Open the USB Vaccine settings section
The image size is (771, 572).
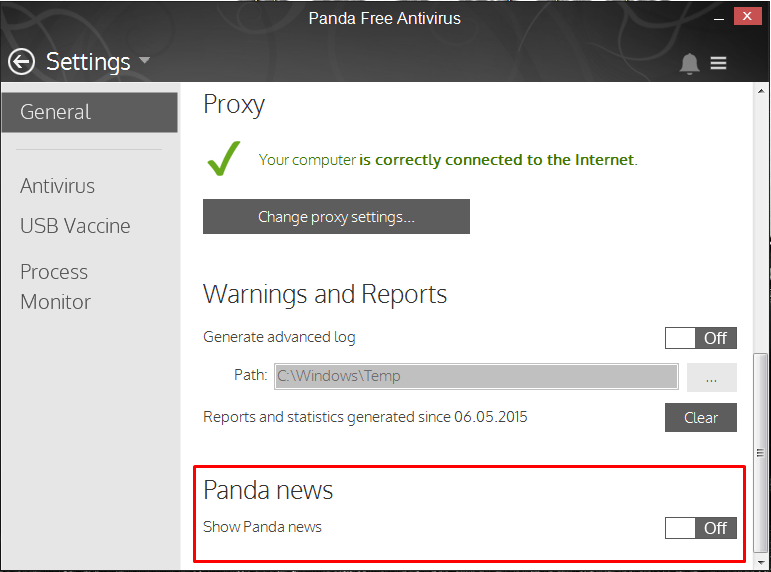75,226
